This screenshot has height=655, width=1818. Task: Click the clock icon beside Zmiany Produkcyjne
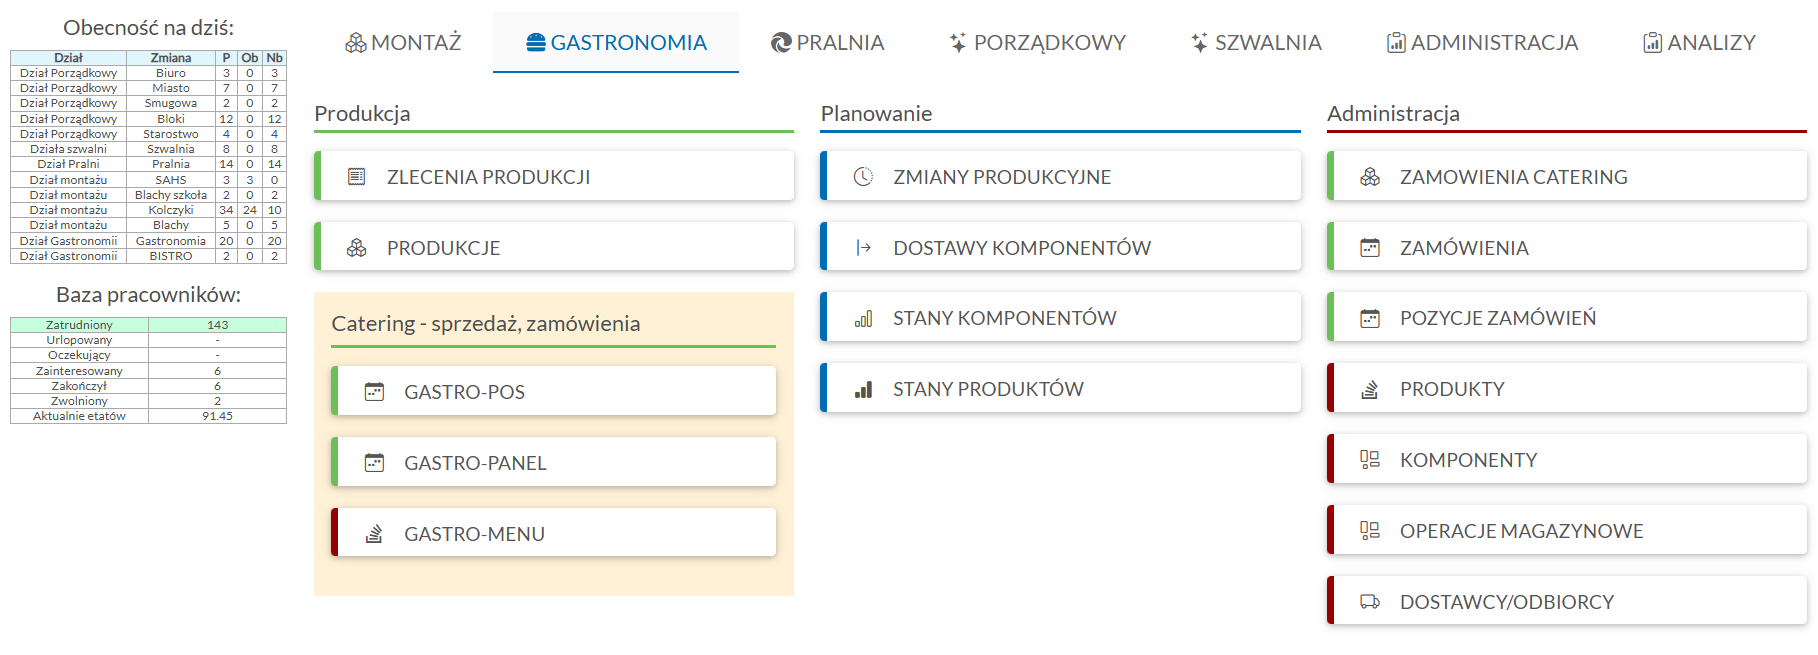[863, 177]
